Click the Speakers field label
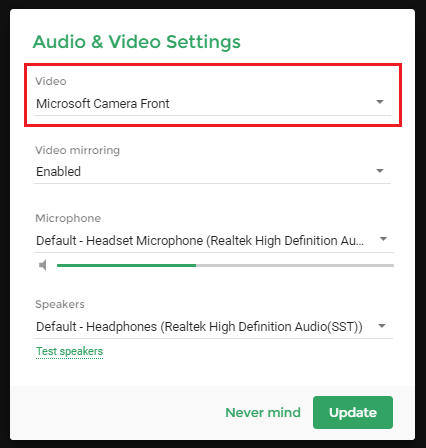The image size is (426, 448). (60, 304)
